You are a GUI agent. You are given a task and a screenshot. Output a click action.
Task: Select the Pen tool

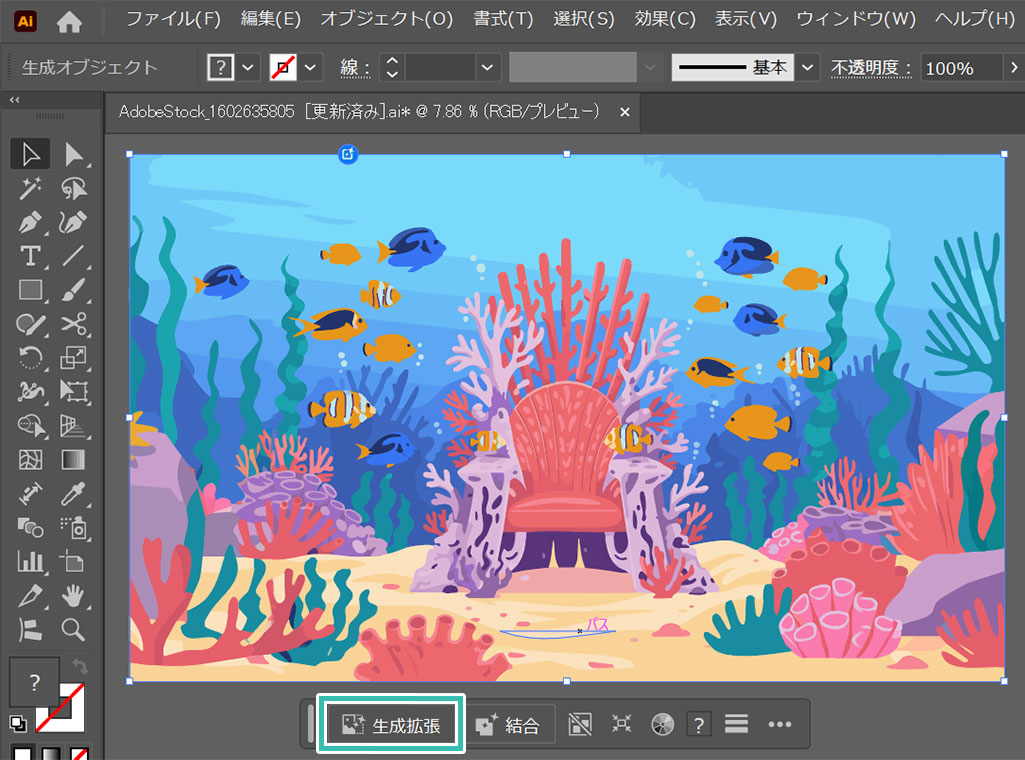coord(30,222)
